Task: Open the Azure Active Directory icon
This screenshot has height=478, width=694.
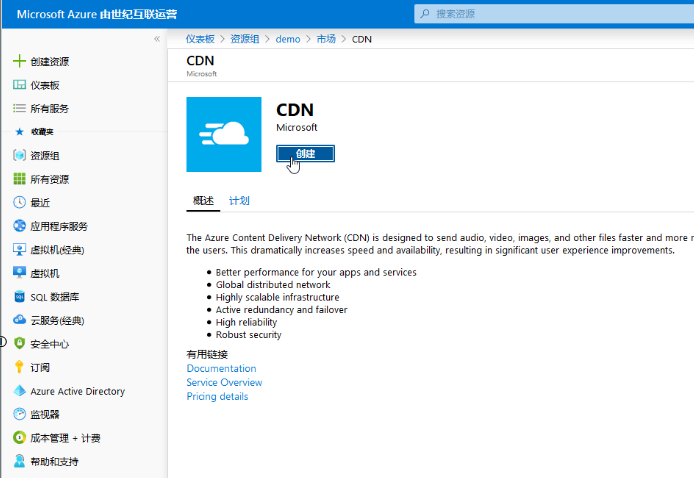Action: click(19, 391)
